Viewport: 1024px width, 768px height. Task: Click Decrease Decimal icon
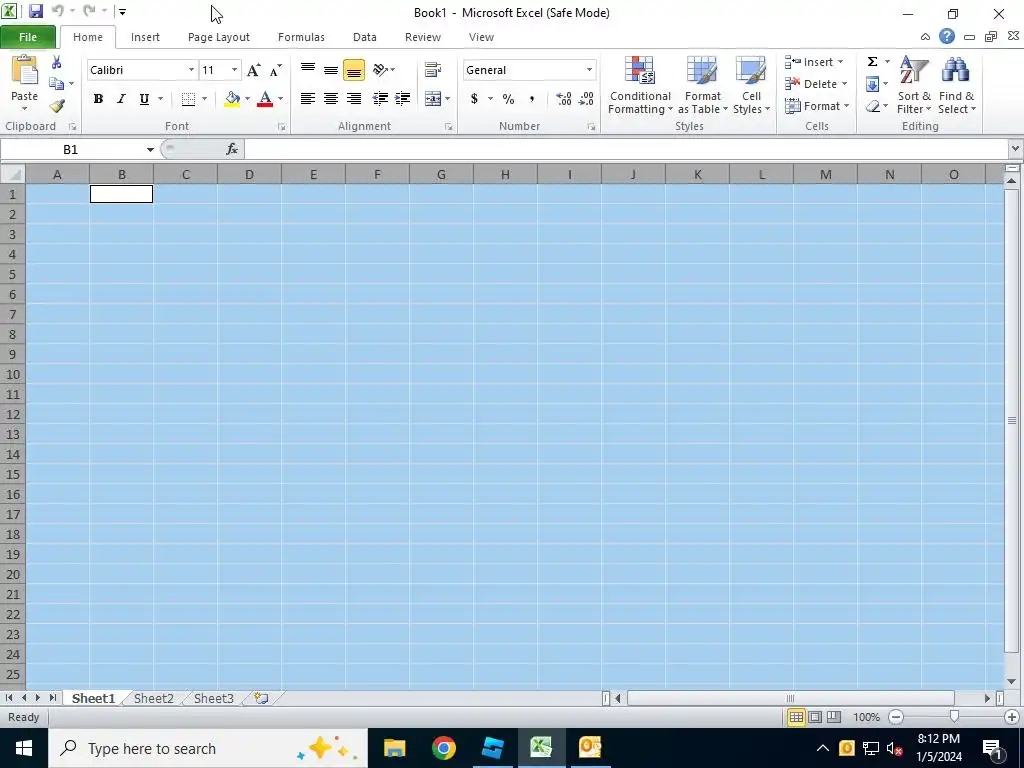pos(586,99)
